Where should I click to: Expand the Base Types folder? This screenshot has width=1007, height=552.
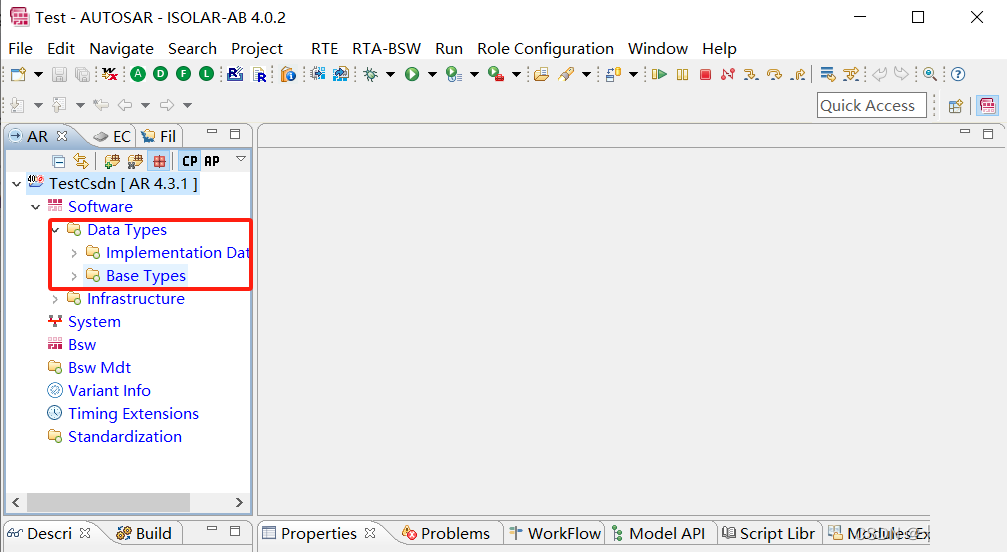click(x=74, y=276)
